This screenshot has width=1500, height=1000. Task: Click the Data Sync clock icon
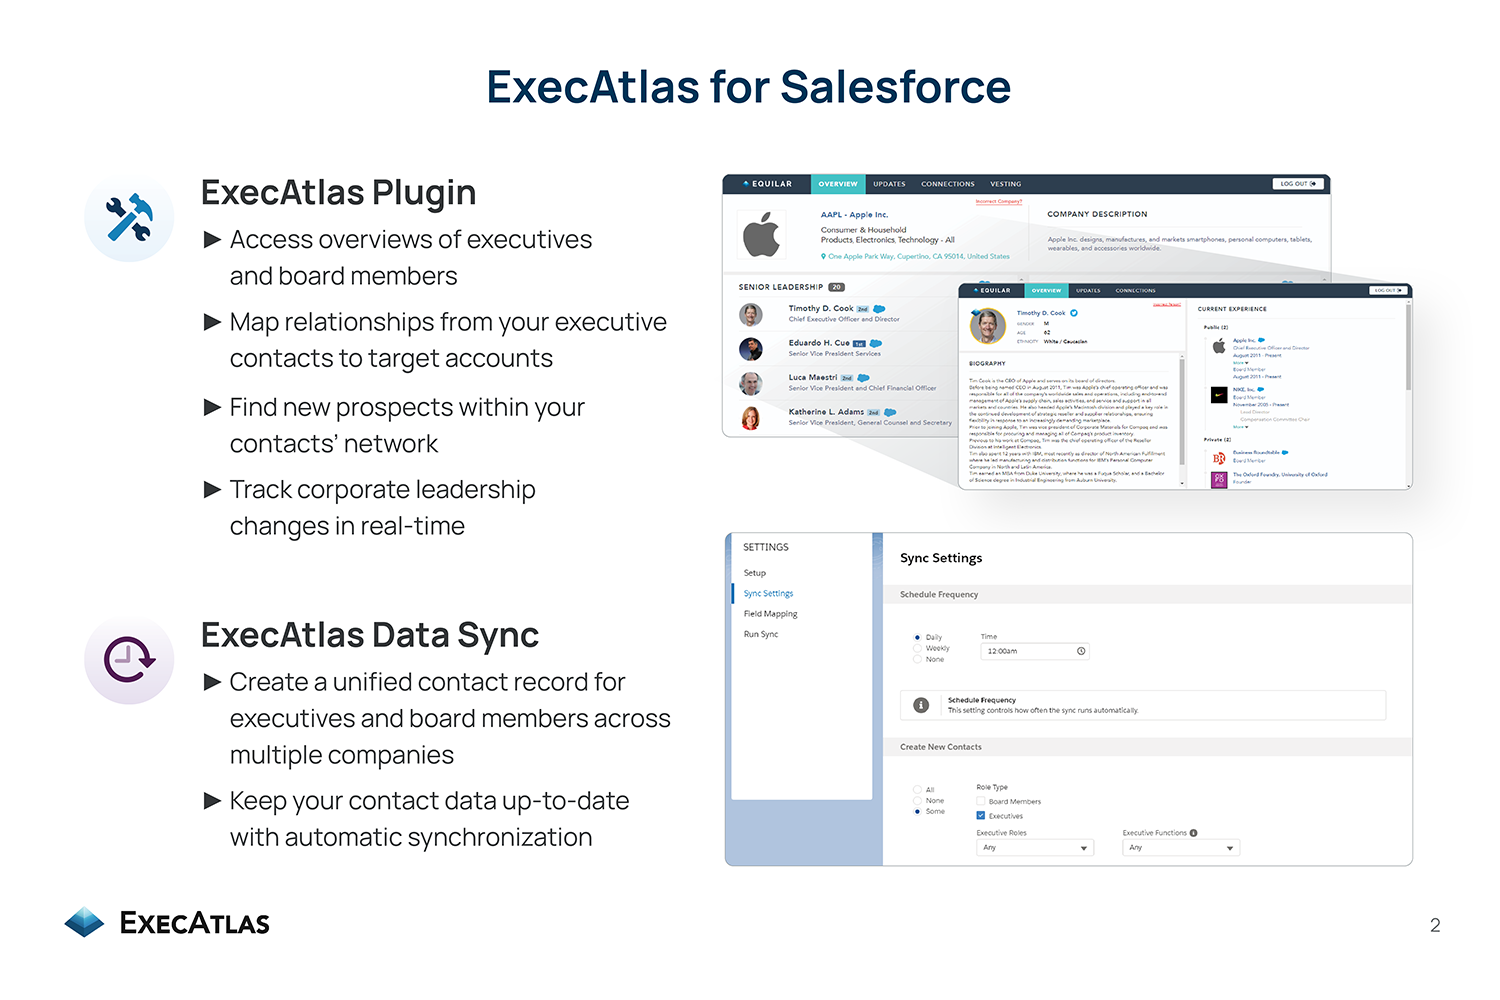[129, 660]
